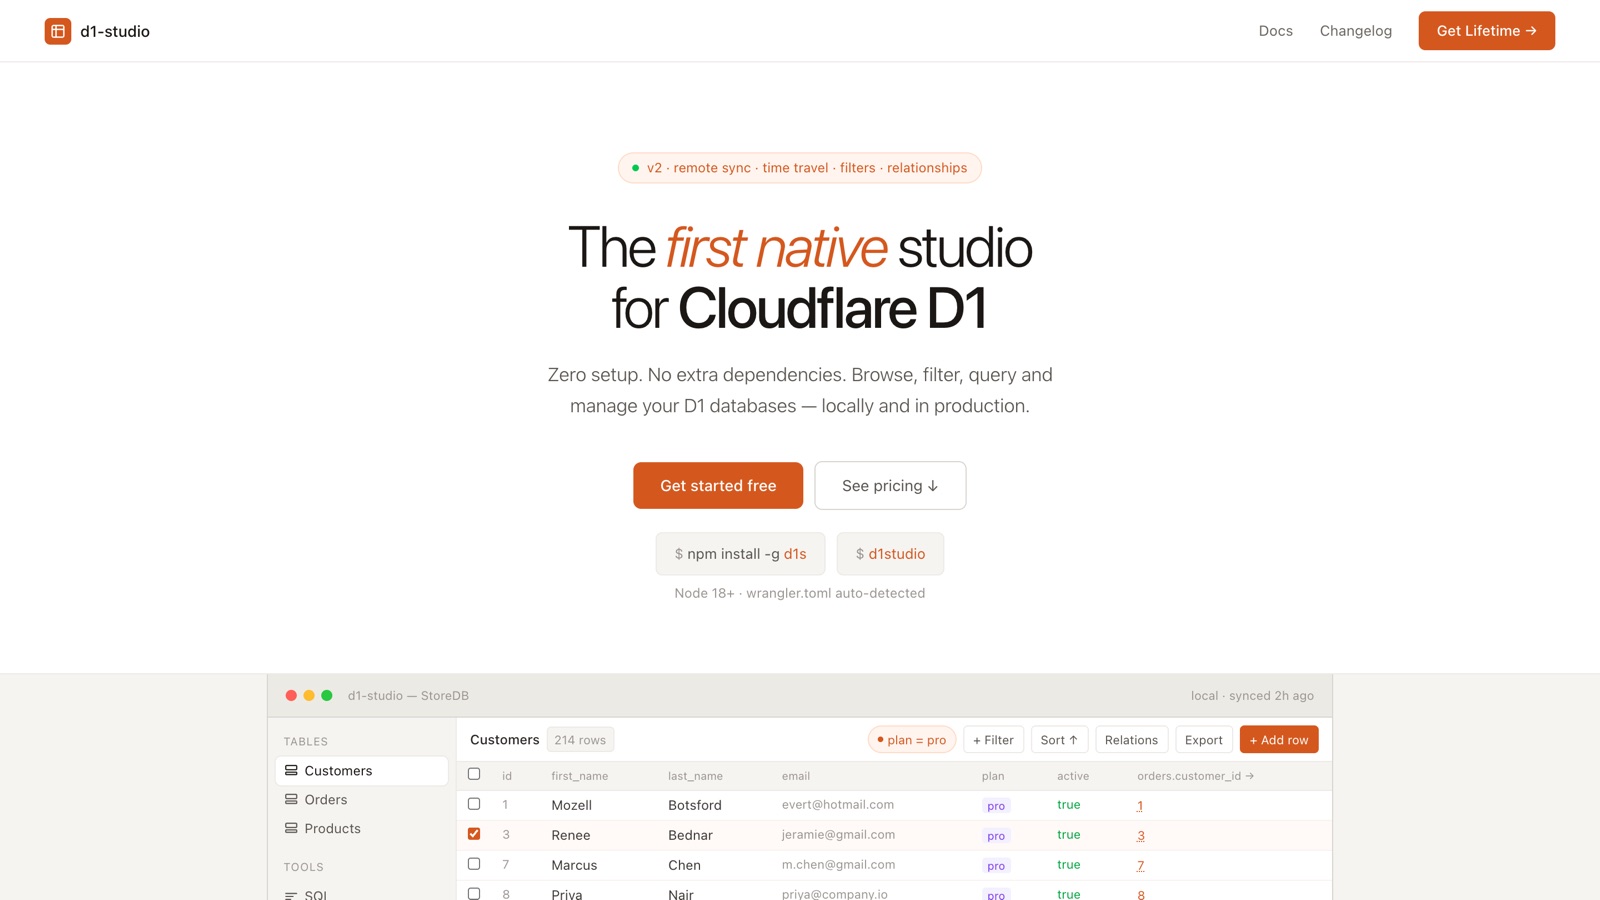This screenshot has width=1600, height=900.
Task: Click the See pricing button
Action: [890, 485]
